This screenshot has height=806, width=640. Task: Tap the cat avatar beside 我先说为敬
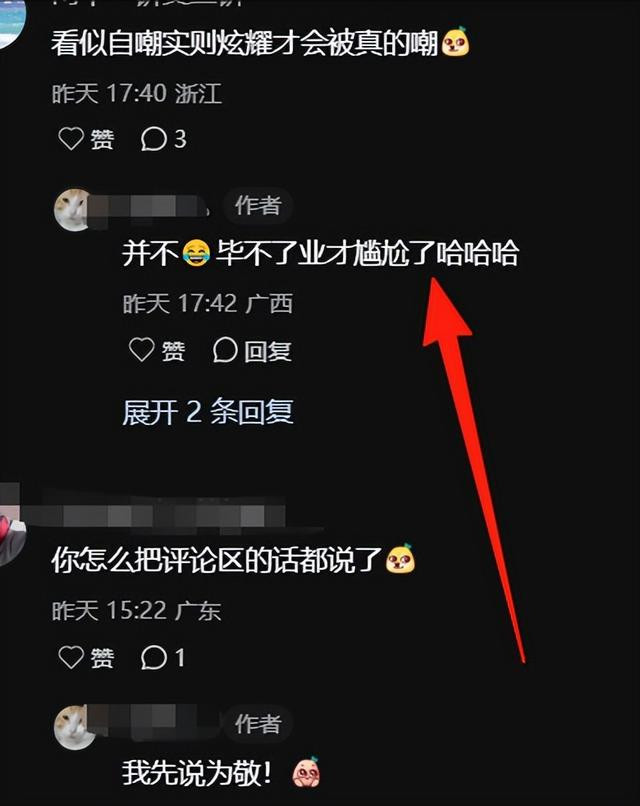coord(75,727)
